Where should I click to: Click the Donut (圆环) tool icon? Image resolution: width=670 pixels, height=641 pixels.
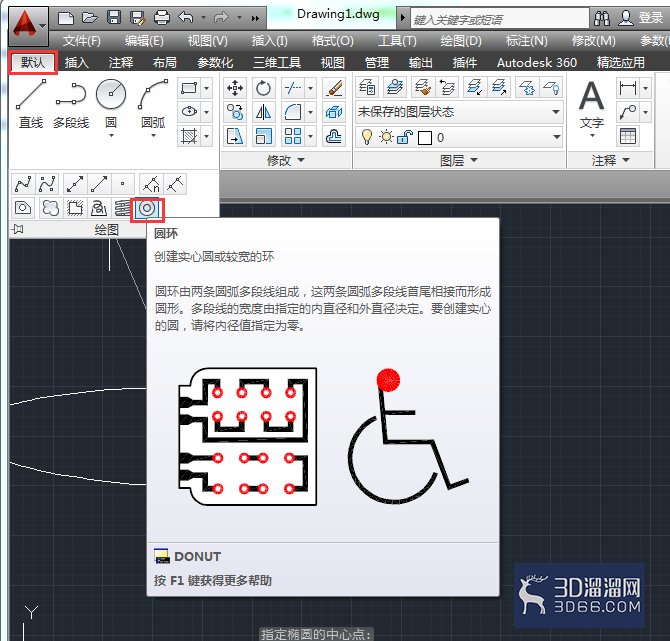[147, 209]
